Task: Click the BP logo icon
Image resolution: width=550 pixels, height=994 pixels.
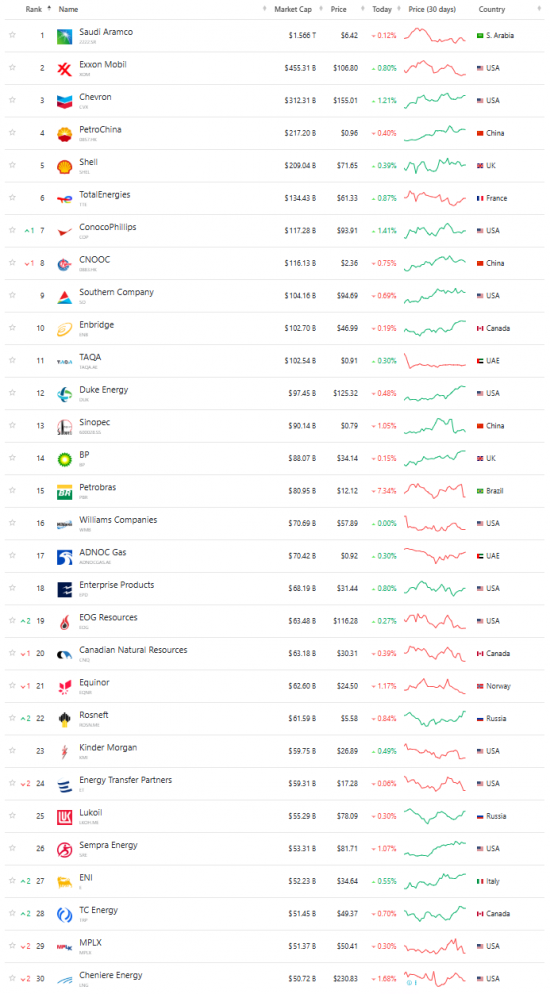Action: point(65,460)
